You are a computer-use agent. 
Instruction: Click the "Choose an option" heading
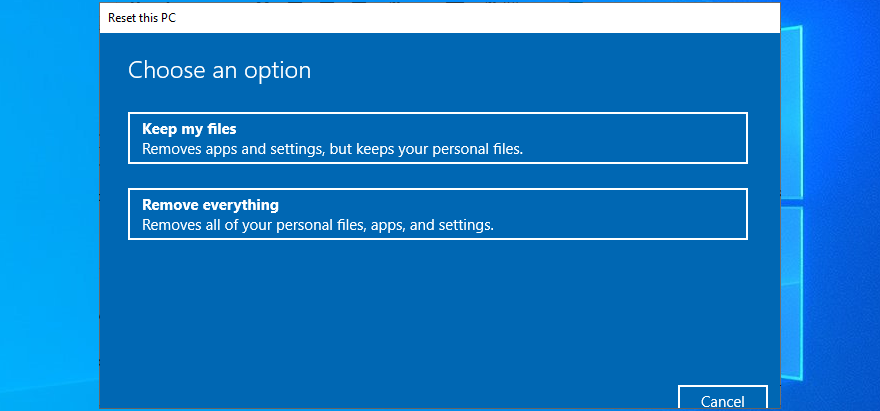coord(219,71)
